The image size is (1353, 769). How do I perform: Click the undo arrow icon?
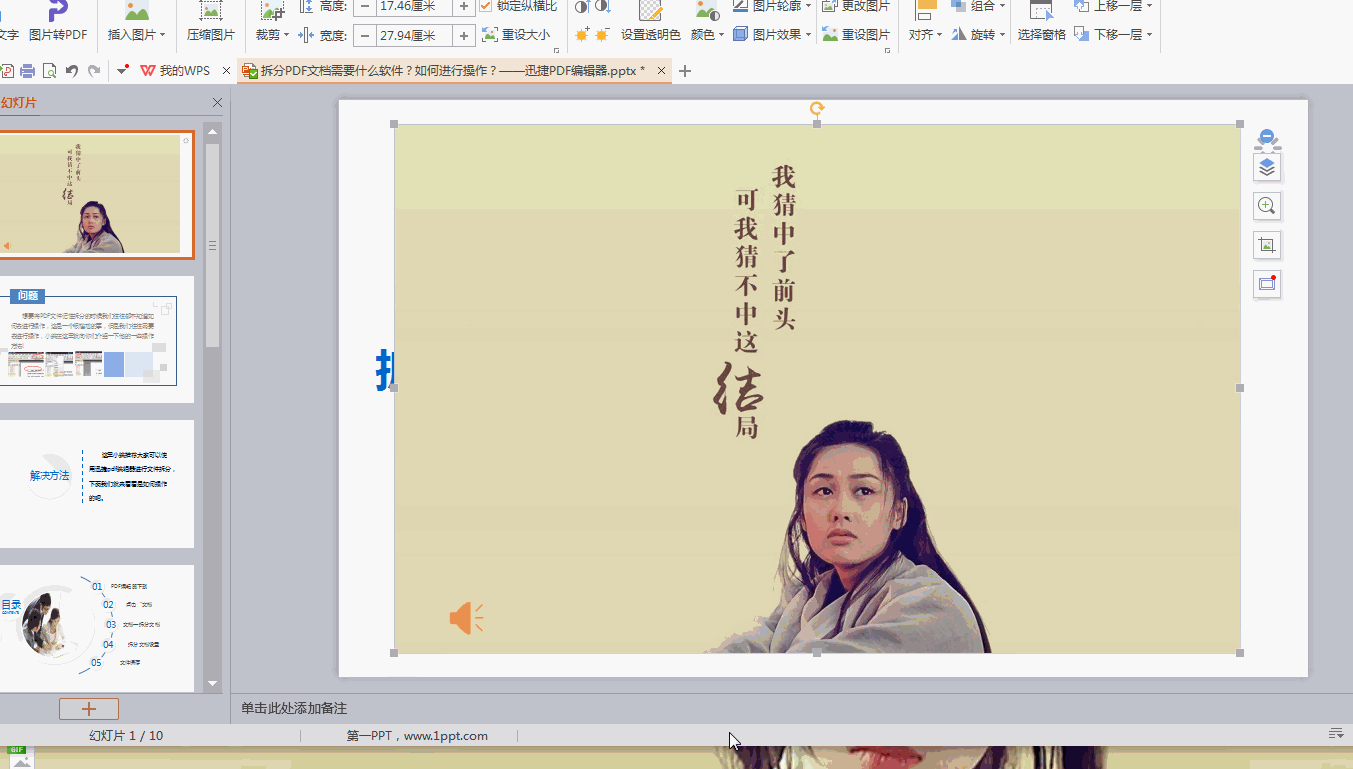72,71
